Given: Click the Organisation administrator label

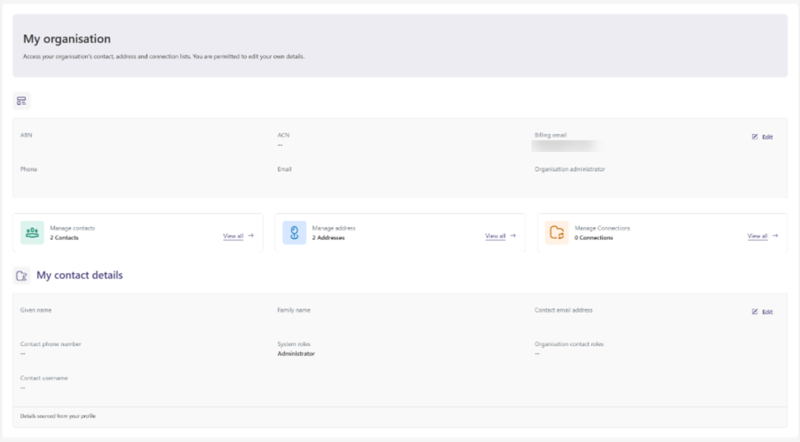Looking at the screenshot, I should click(x=570, y=169).
